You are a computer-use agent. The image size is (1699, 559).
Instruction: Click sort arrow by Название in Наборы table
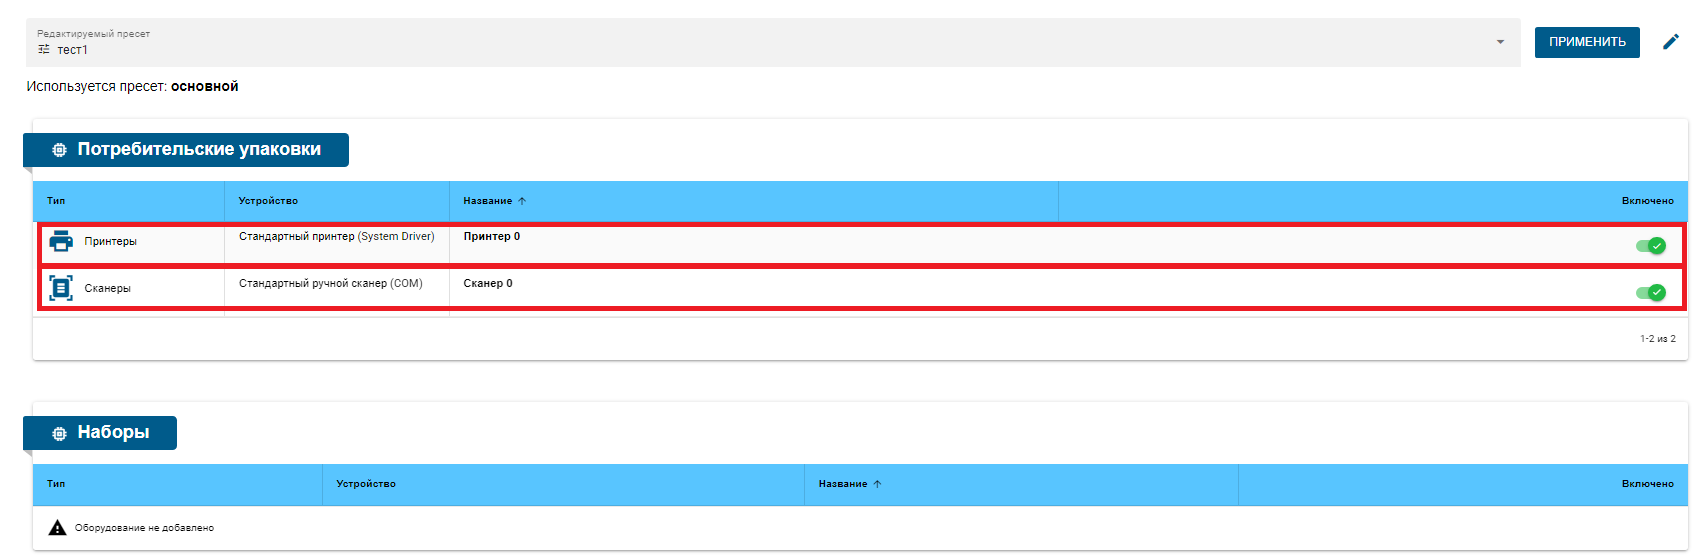(877, 484)
